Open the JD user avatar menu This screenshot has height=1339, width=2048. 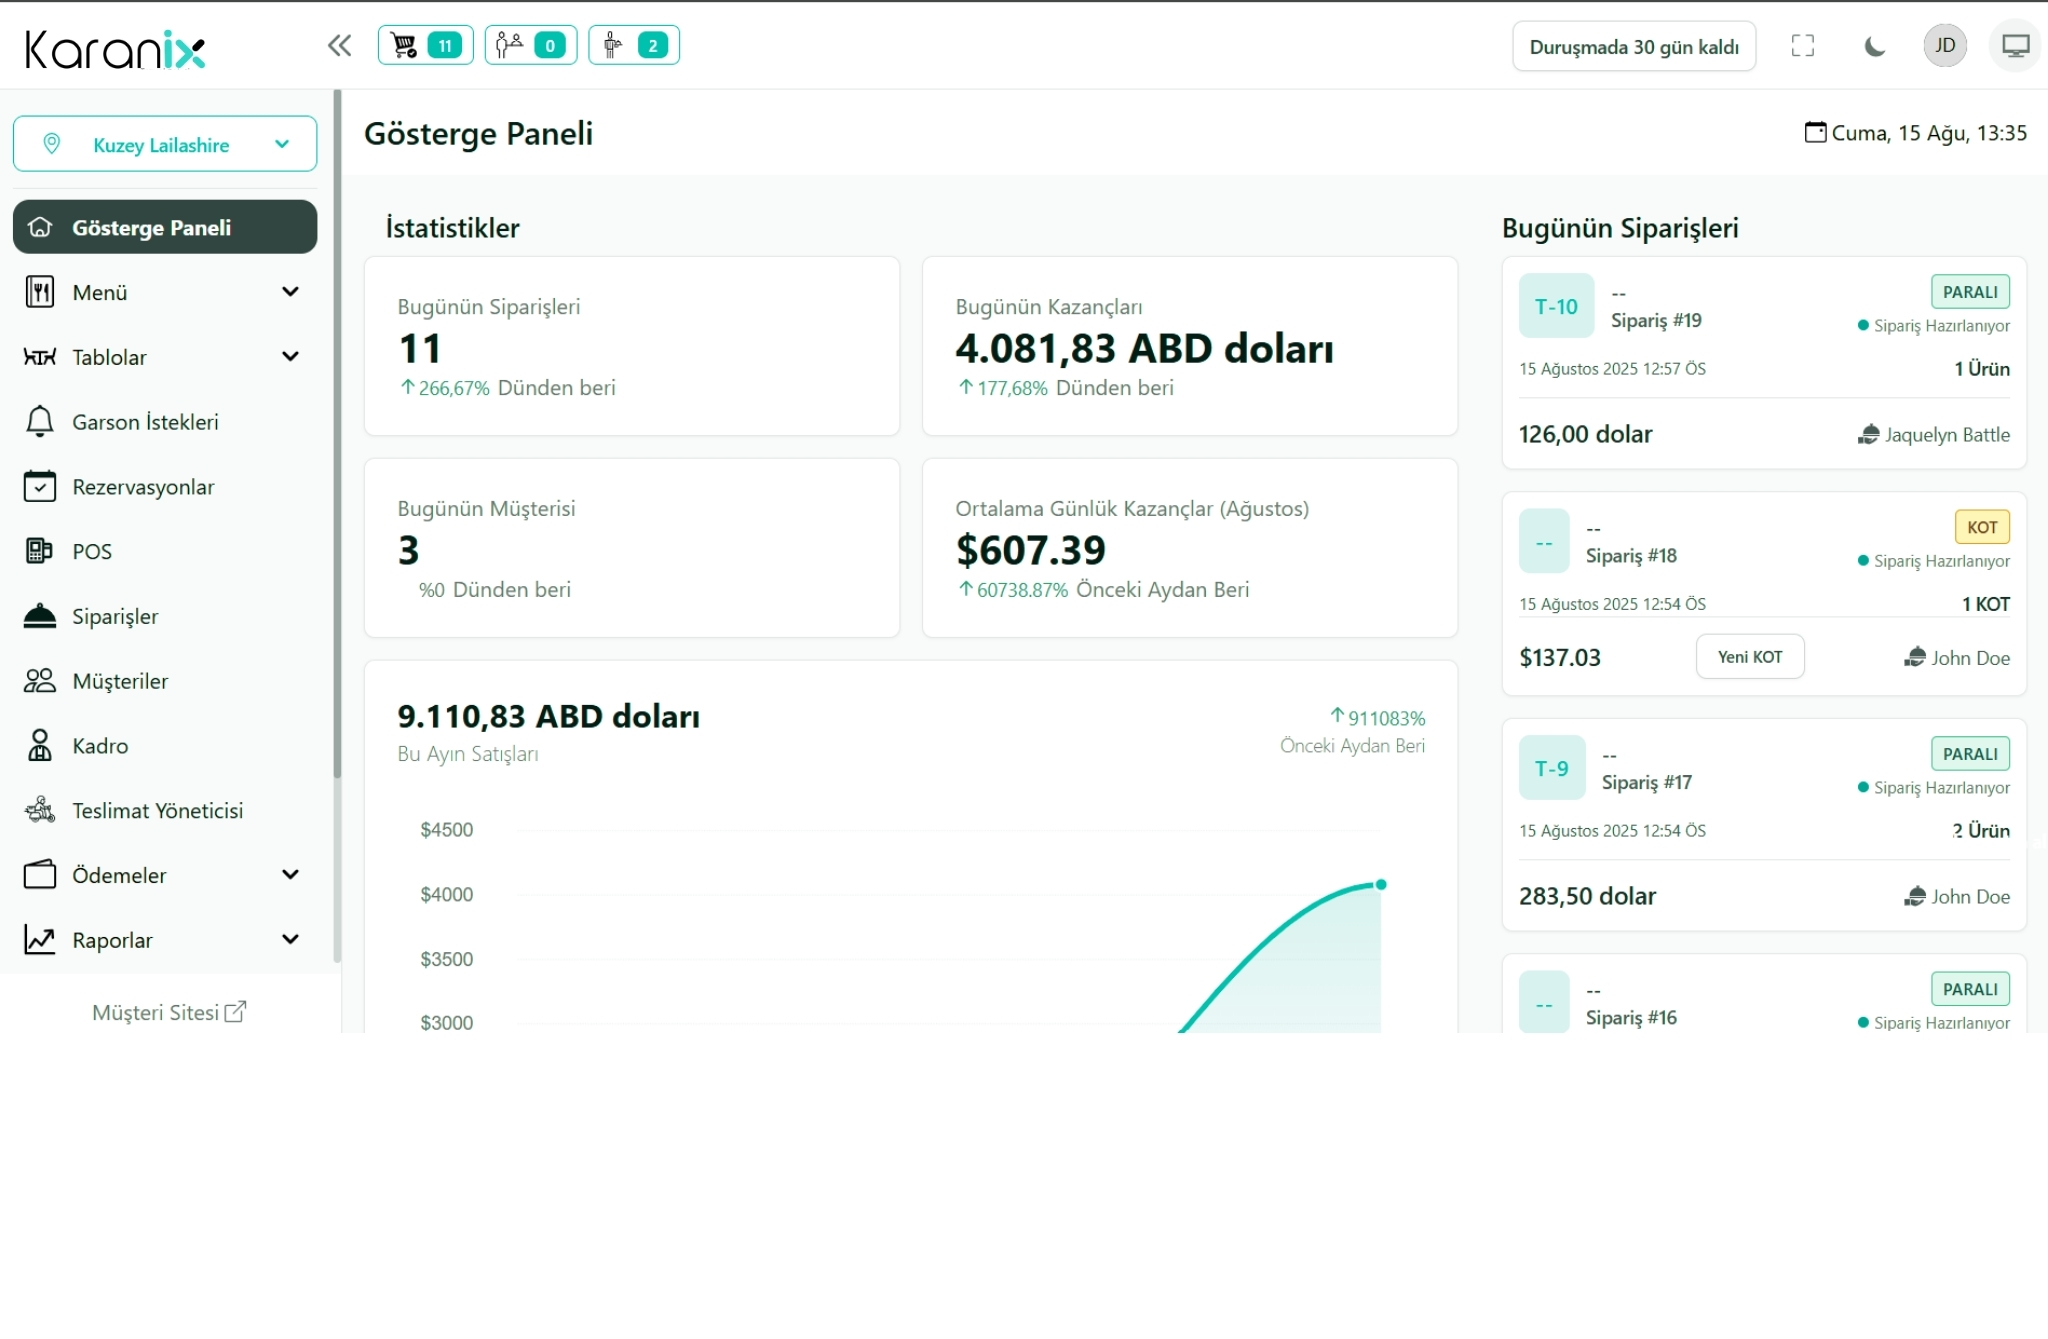[x=1944, y=46]
